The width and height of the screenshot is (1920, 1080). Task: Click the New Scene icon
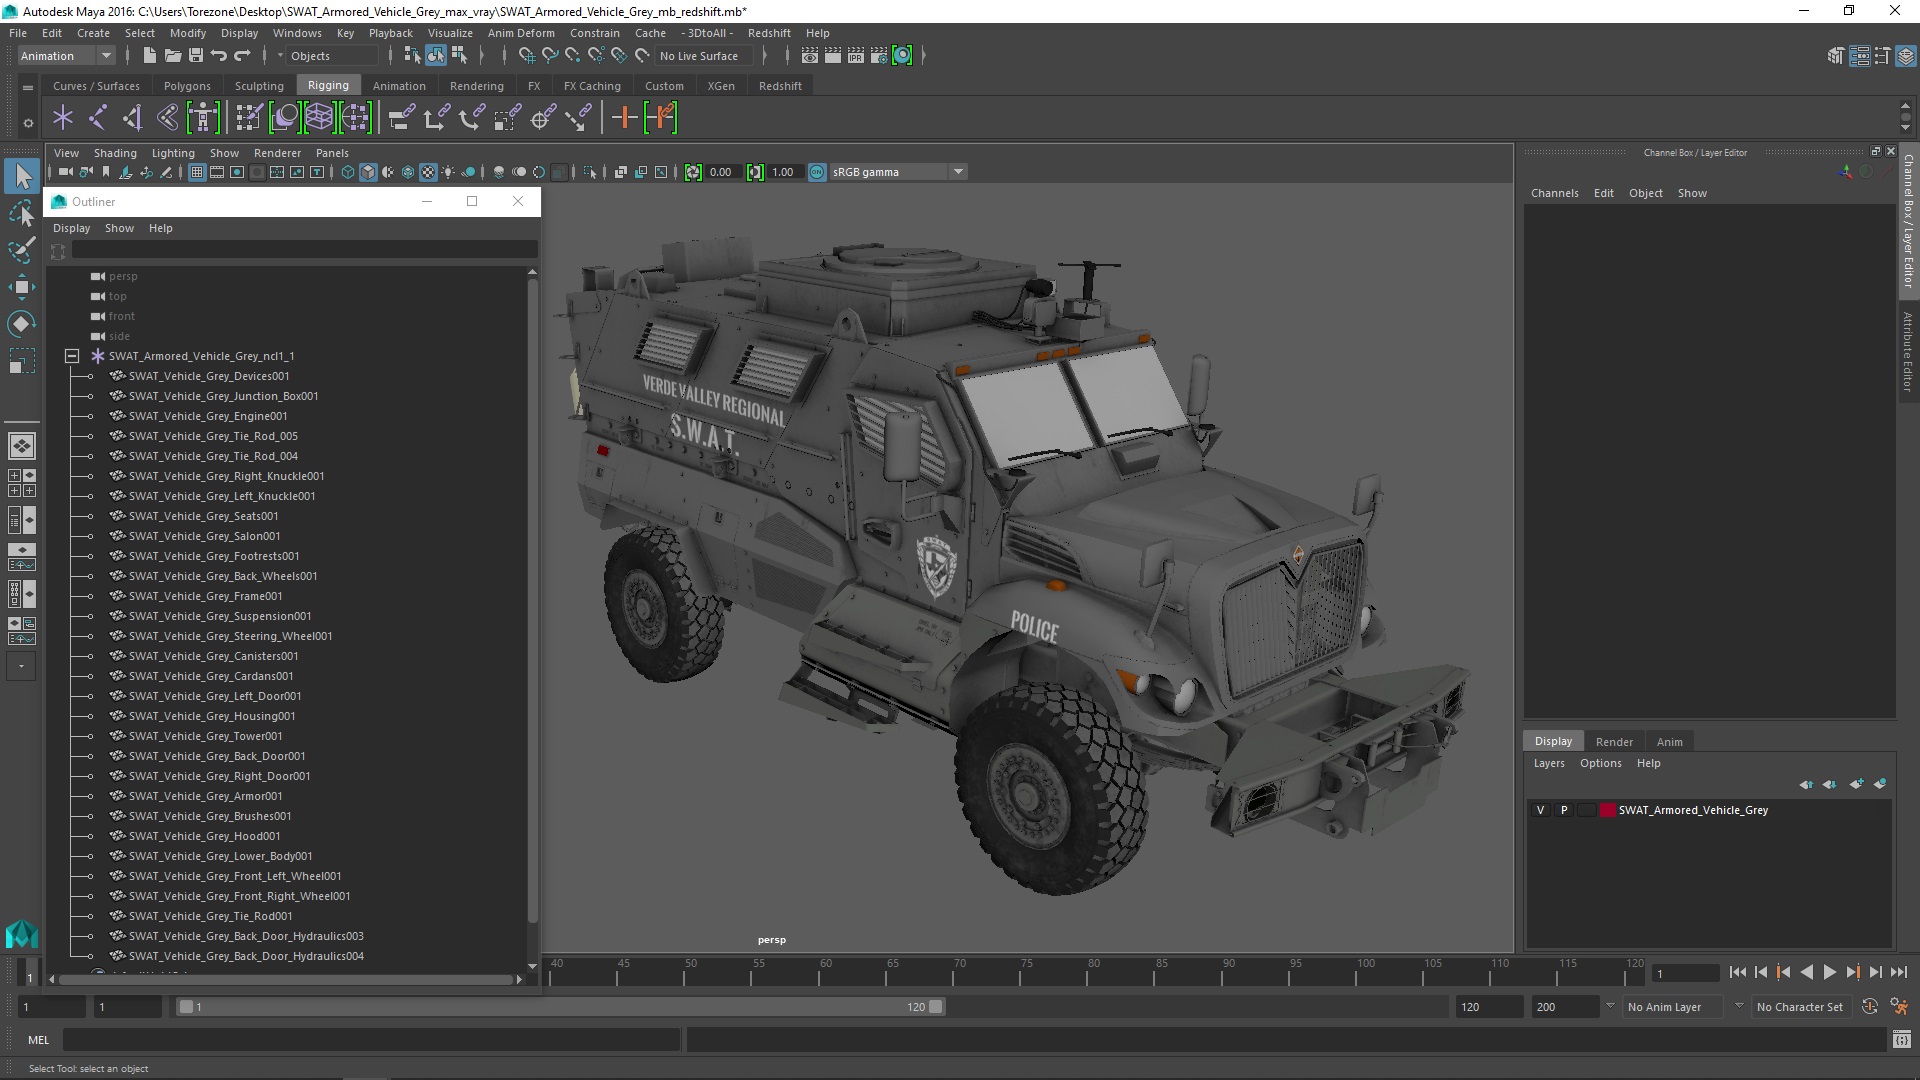pos(149,56)
